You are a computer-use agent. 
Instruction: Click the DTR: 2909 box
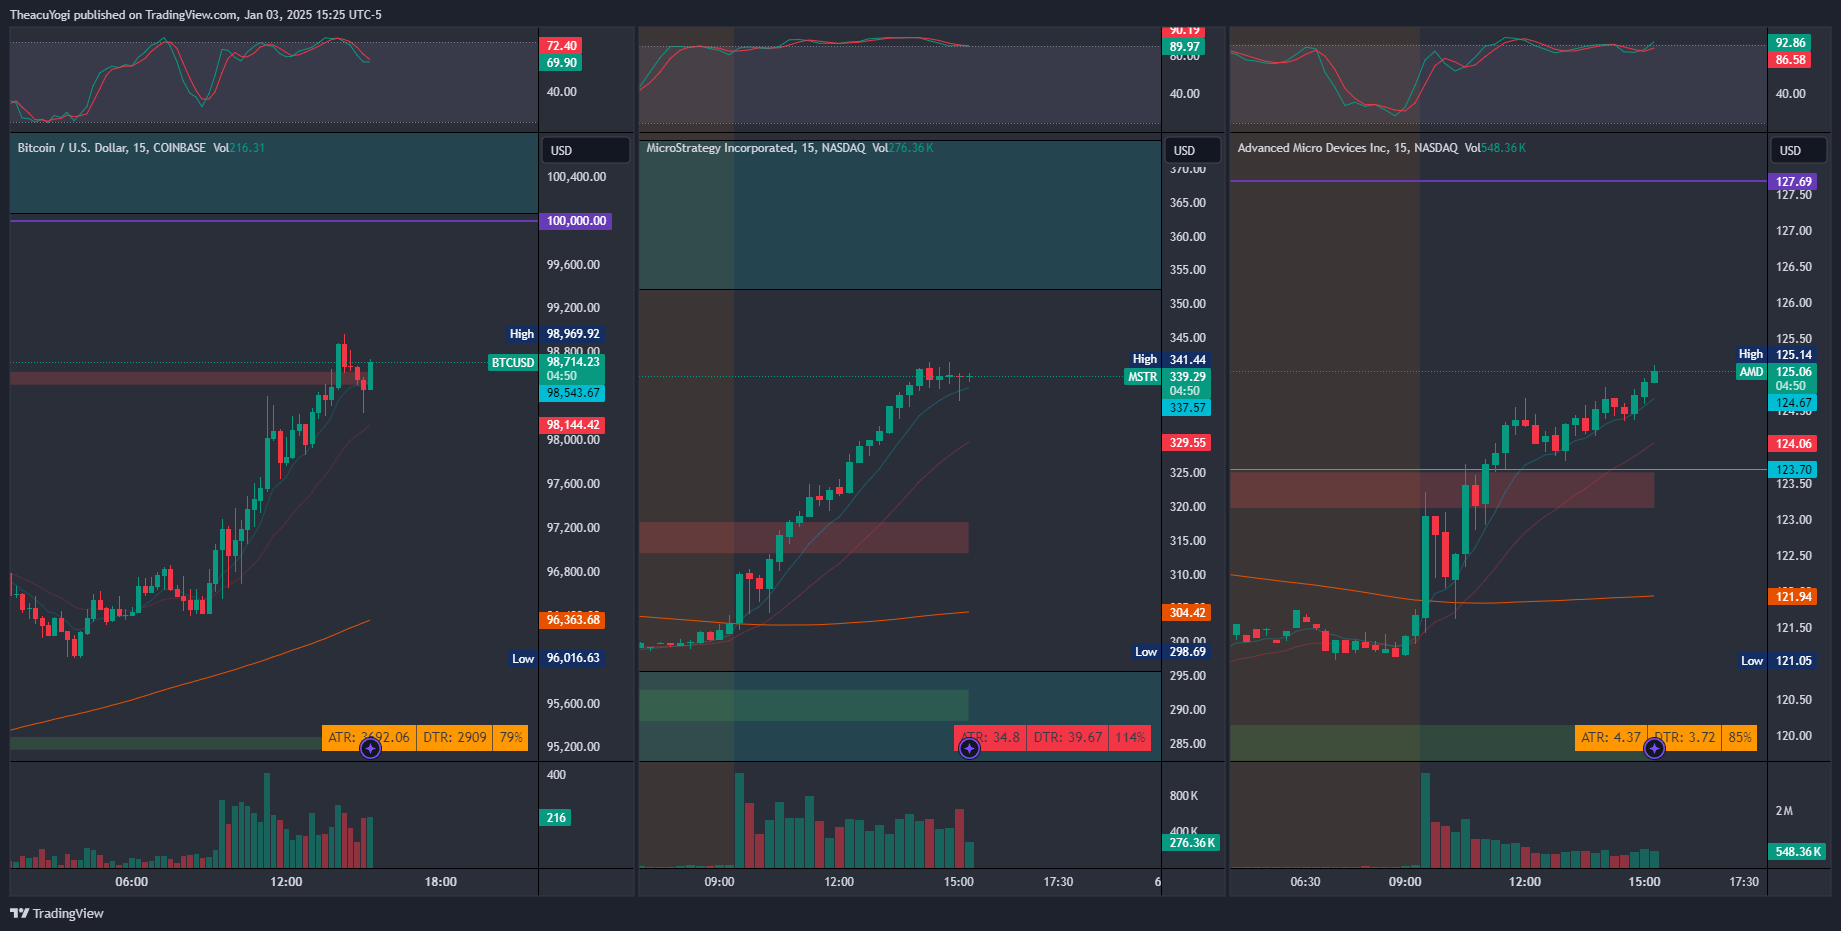point(455,738)
